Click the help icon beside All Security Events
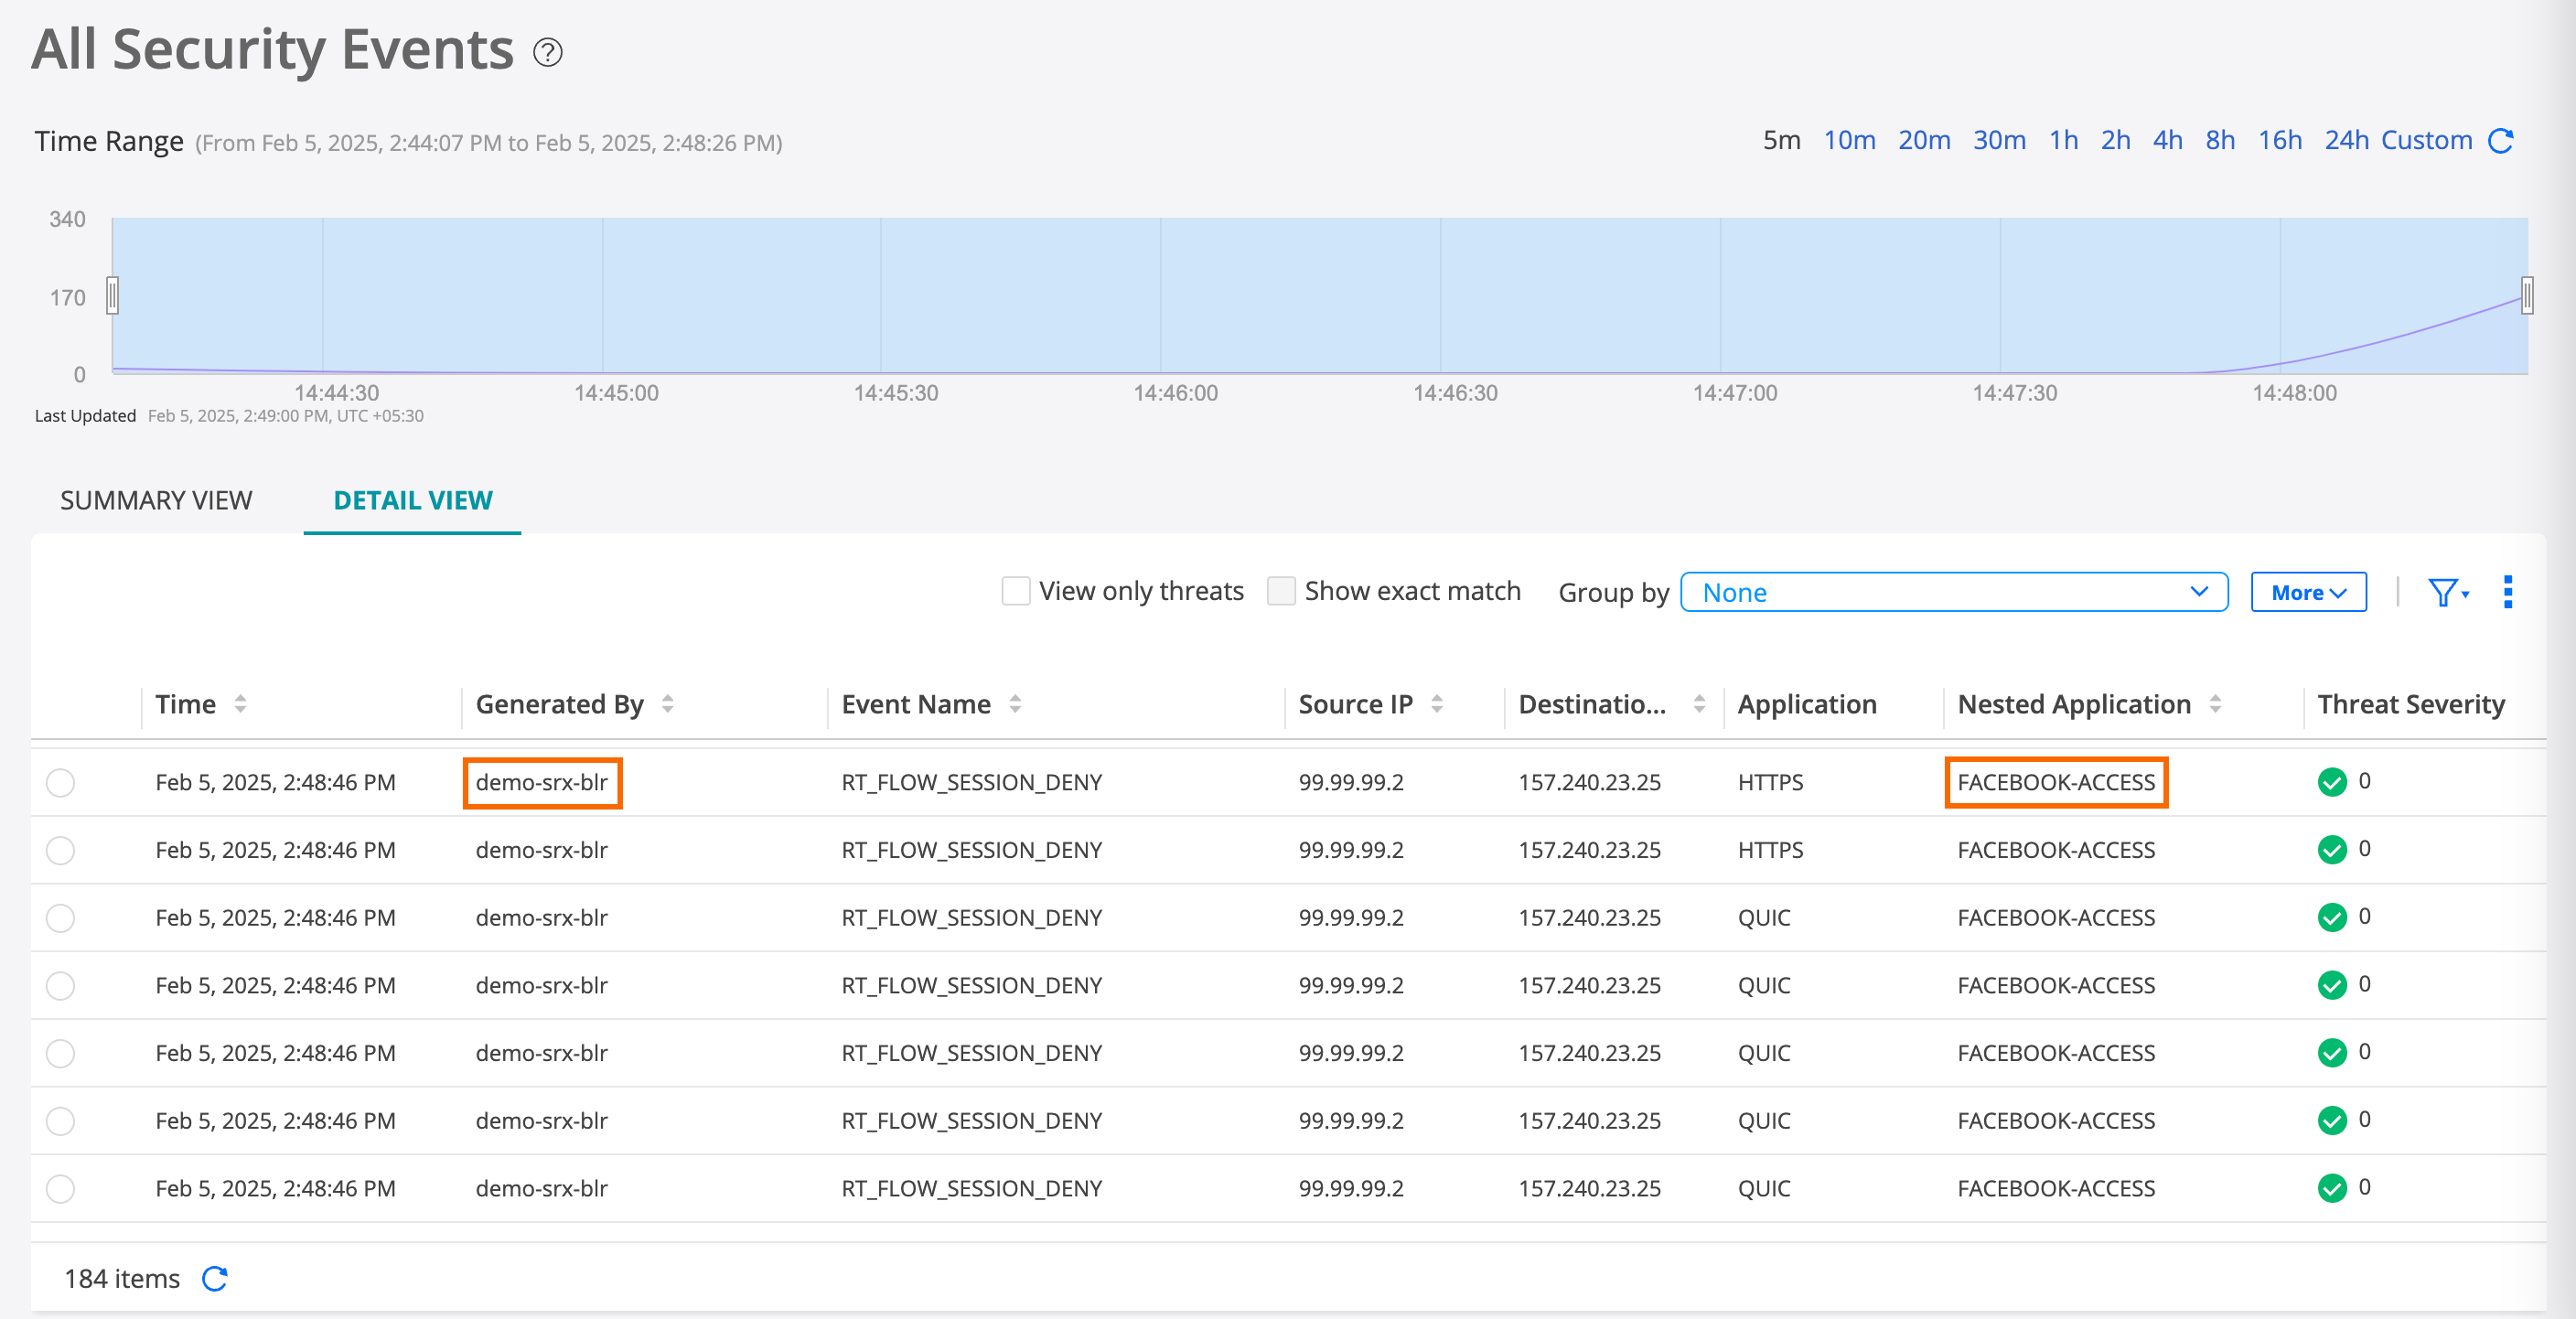2576x1319 pixels. point(547,52)
